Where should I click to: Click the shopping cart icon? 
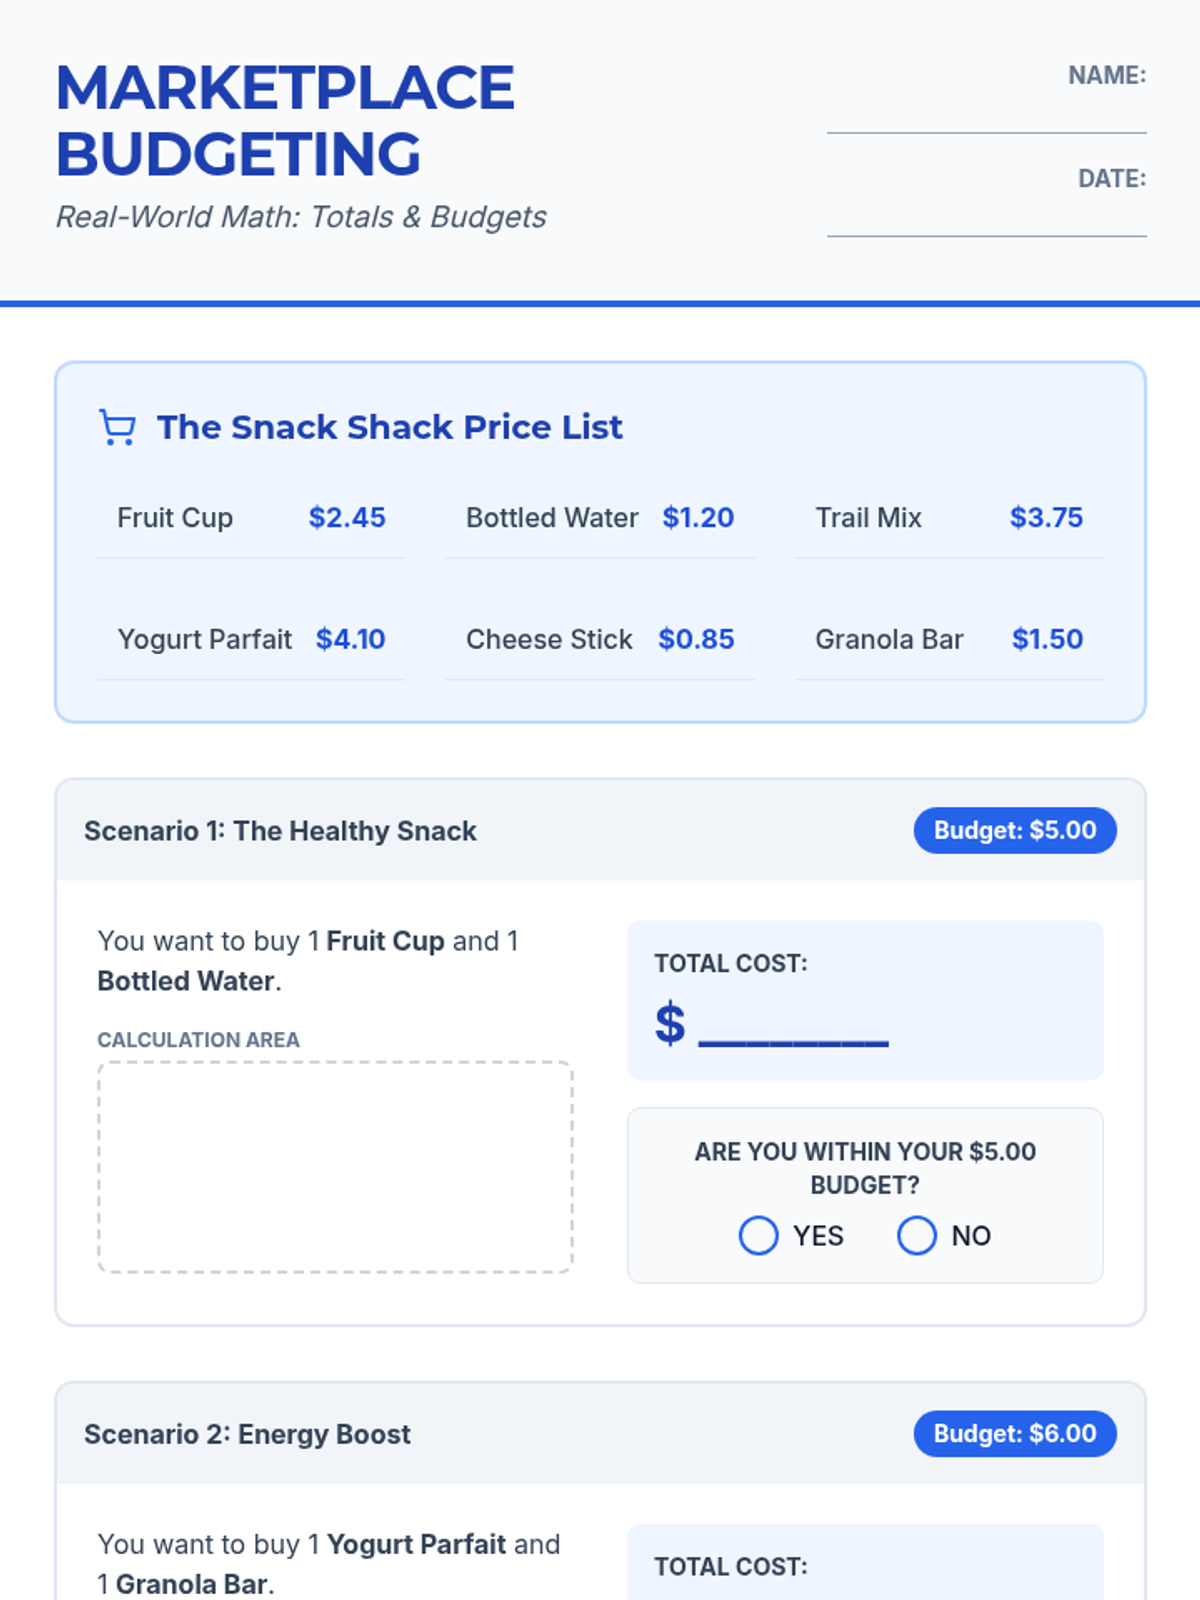tap(117, 428)
